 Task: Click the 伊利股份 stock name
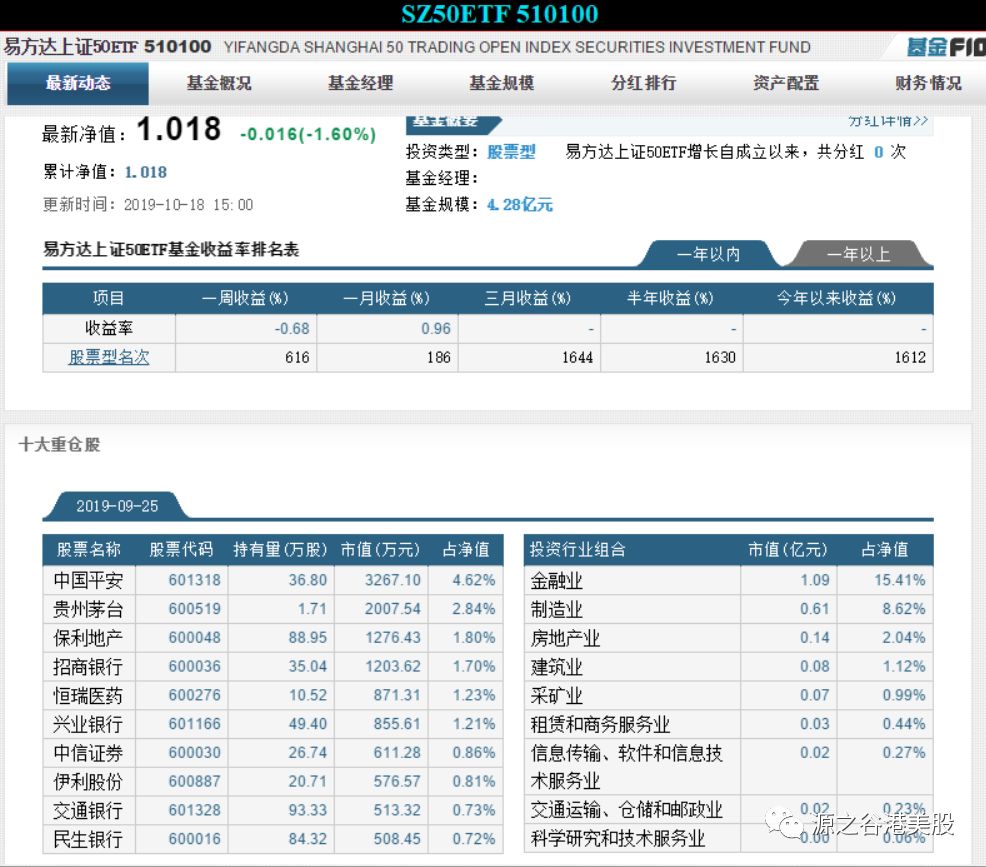coord(88,781)
